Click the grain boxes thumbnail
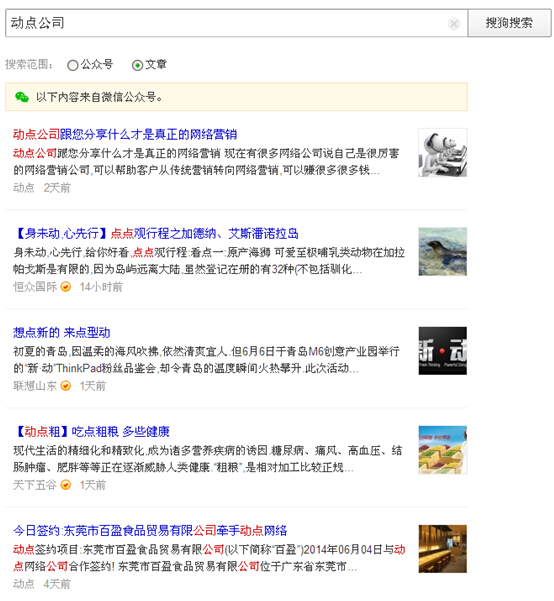 pyautogui.click(x=442, y=450)
